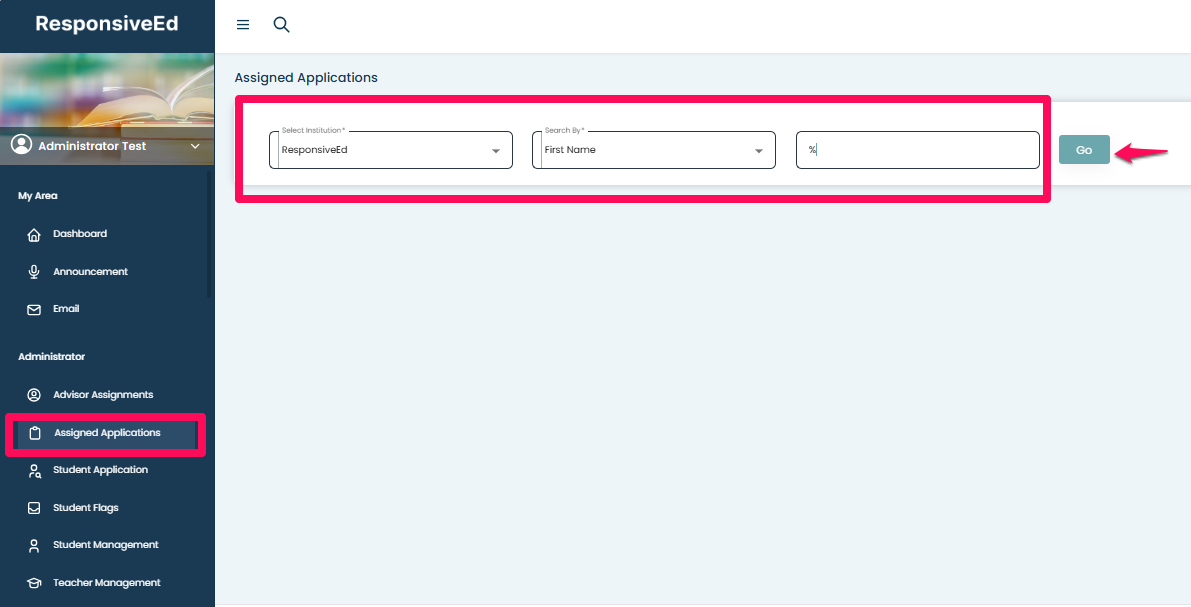The height and width of the screenshot is (607, 1191).
Task: Click the hamburger menu icon
Action: pyautogui.click(x=243, y=25)
